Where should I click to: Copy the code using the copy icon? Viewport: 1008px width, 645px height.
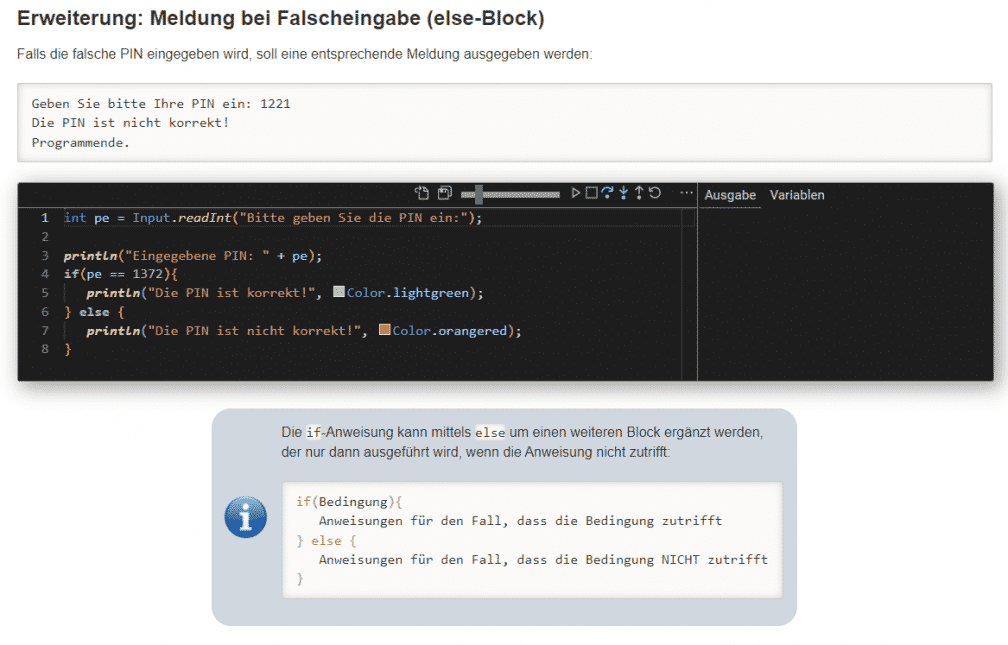[x=444, y=192]
